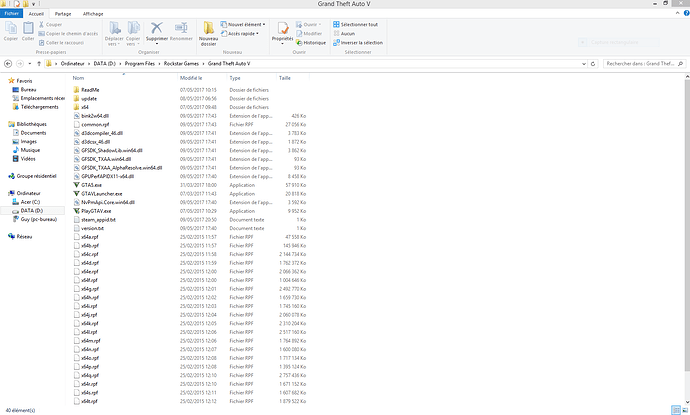Screen dimensions: 690x415
Task: Select Couper in the ribbon
Action: click(50, 25)
